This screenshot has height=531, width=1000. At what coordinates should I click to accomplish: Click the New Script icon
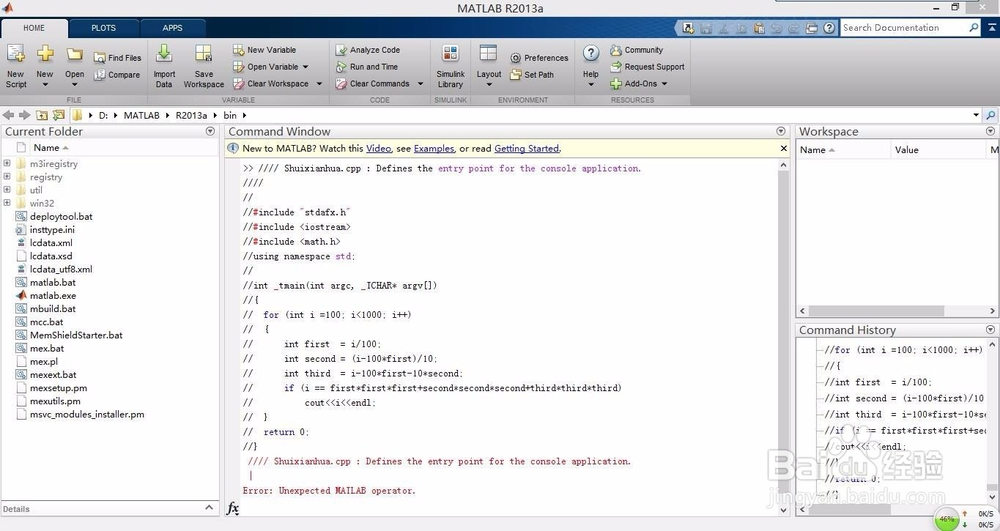tap(15, 54)
